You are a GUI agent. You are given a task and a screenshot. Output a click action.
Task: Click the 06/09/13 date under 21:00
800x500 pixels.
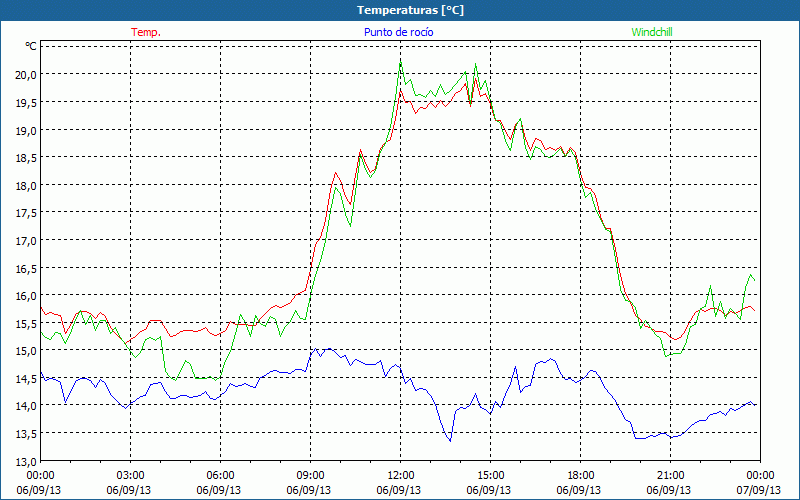(x=668, y=490)
